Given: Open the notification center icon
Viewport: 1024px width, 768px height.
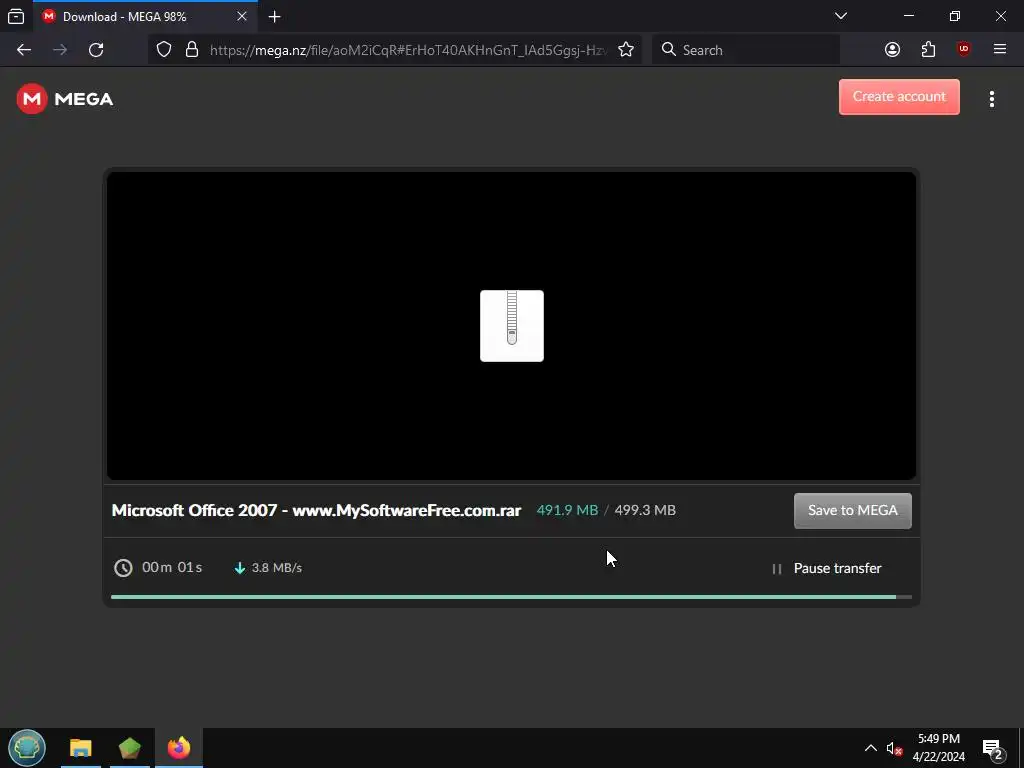Looking at the screenshot, I should pos(993,748).
